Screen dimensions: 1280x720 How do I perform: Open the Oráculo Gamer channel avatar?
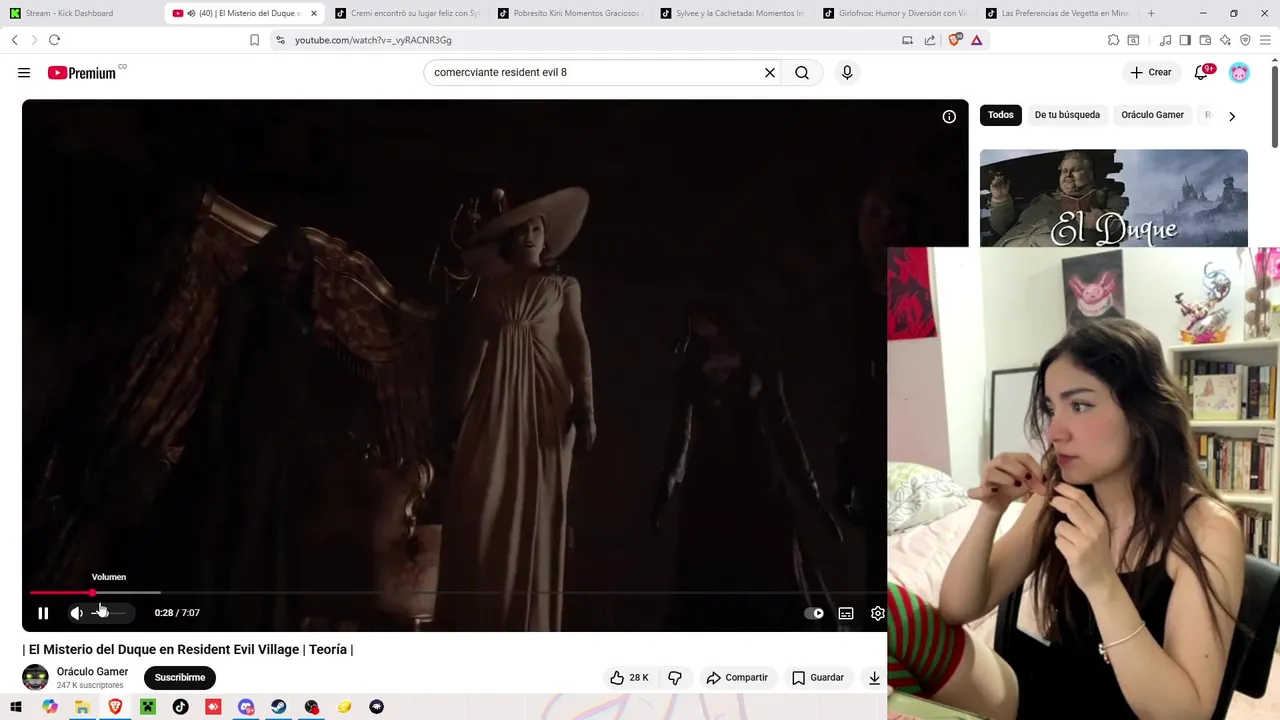tap(35, 677)
